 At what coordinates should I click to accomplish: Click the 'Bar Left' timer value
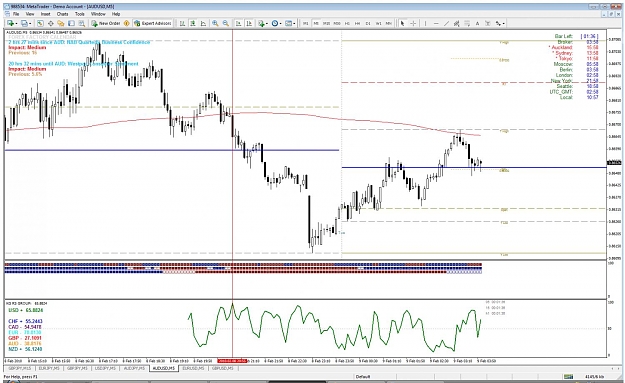coord(589,36)
